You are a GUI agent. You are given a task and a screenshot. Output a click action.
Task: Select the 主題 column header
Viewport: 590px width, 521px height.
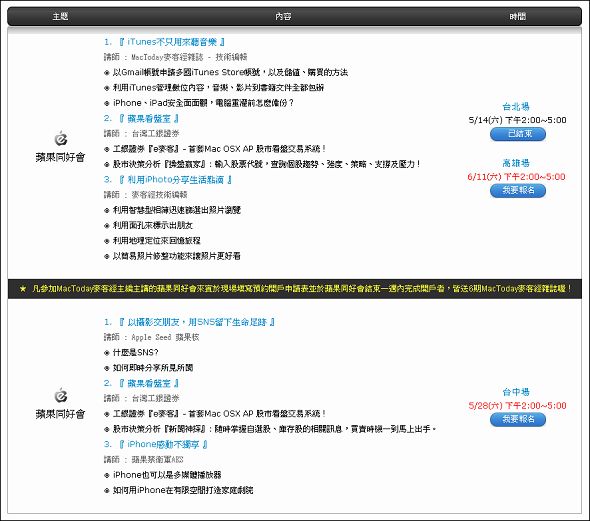coord(60,16)
